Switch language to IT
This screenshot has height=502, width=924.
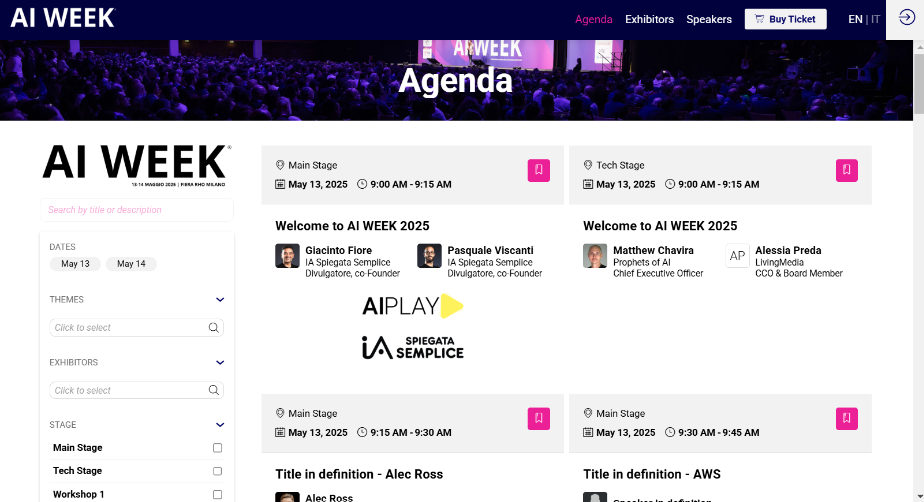(876, 19)
